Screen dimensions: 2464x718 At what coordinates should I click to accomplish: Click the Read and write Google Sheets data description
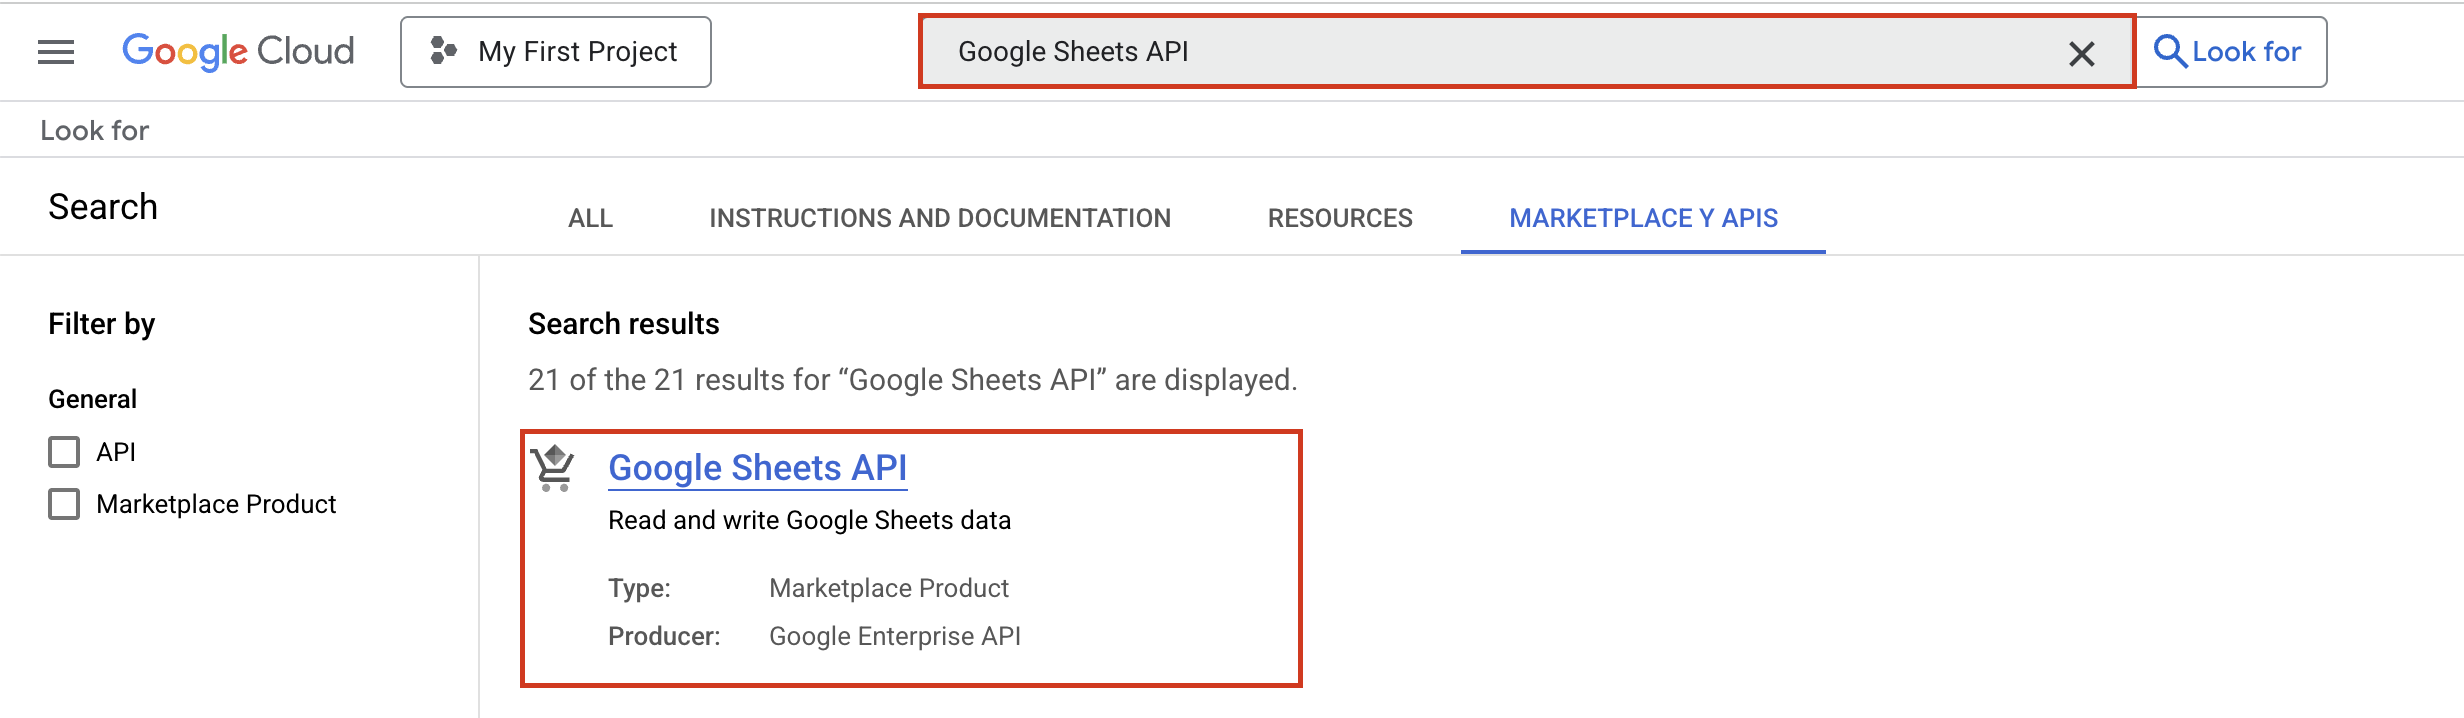(x=809, y=520)
